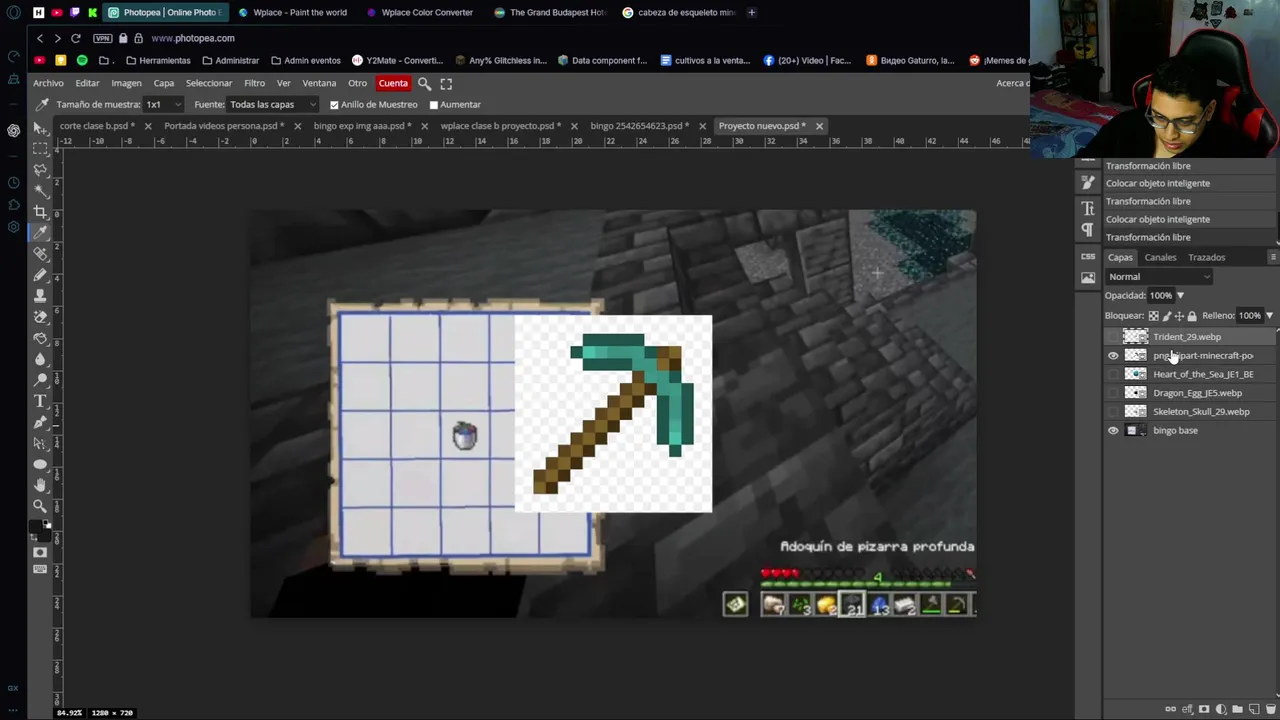Image resolution: width=1280 pixels, height=720 pixels.
Task: Open the Herramientas bookmark folder
Action: click(158, 61)
